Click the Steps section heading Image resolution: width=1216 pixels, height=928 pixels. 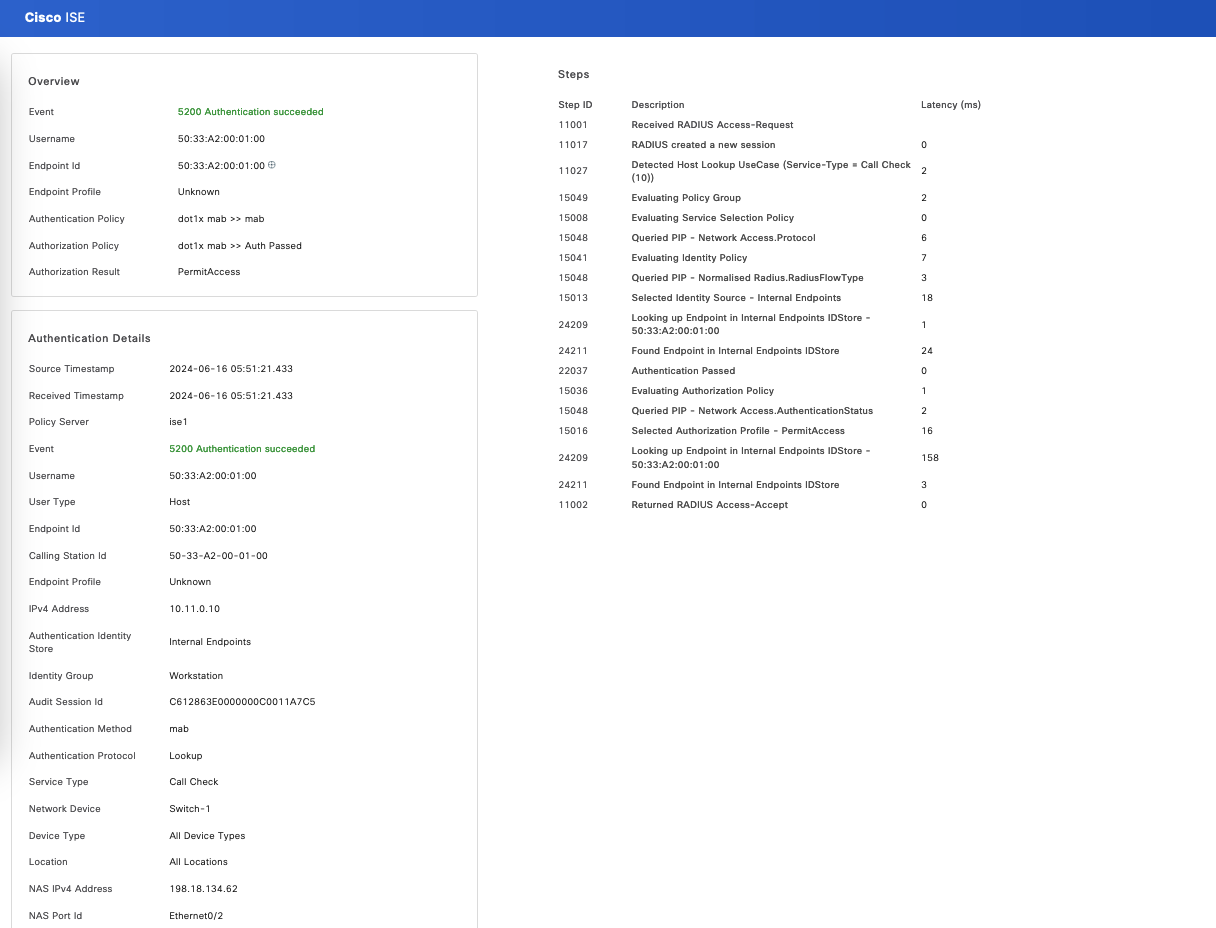point(573,74)
